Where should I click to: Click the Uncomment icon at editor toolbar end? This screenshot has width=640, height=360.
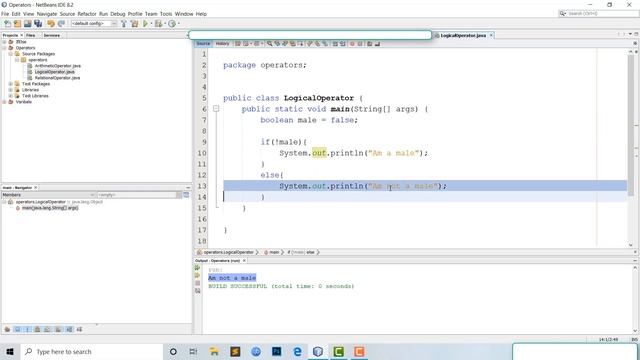(x=378, y=44)
